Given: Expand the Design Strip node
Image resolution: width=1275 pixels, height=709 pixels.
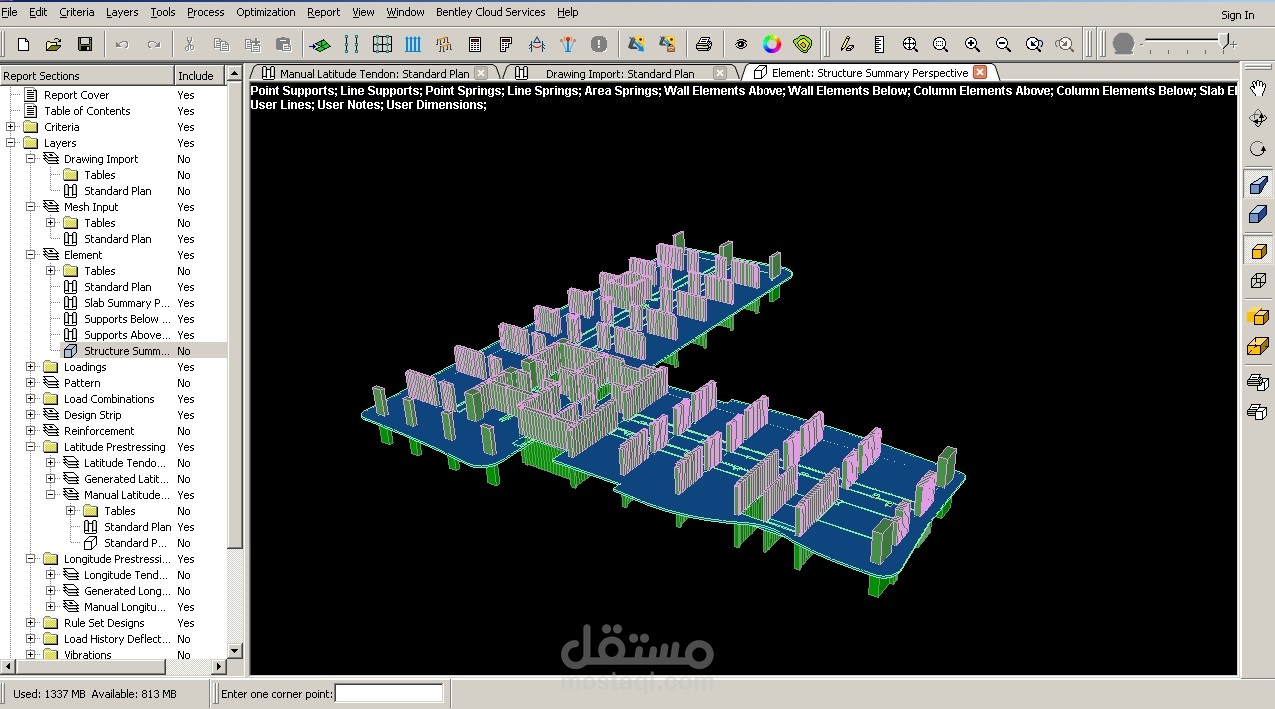Looking at the screenshot, I should click(30, 415).
